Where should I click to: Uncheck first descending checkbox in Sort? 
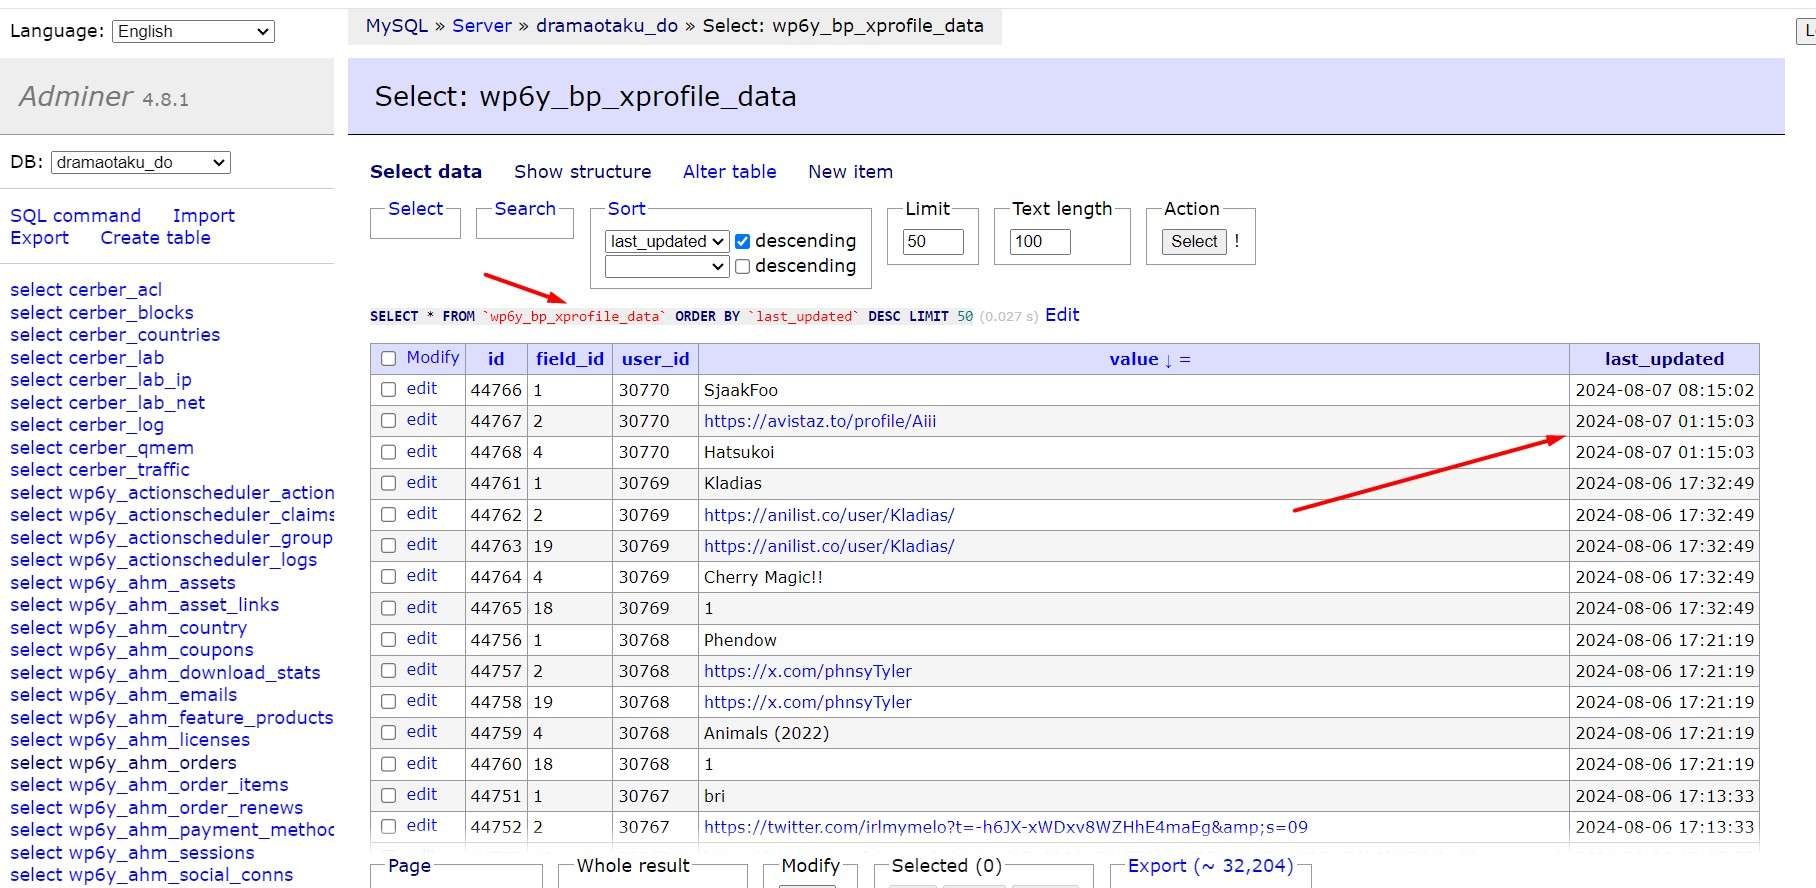742,241
